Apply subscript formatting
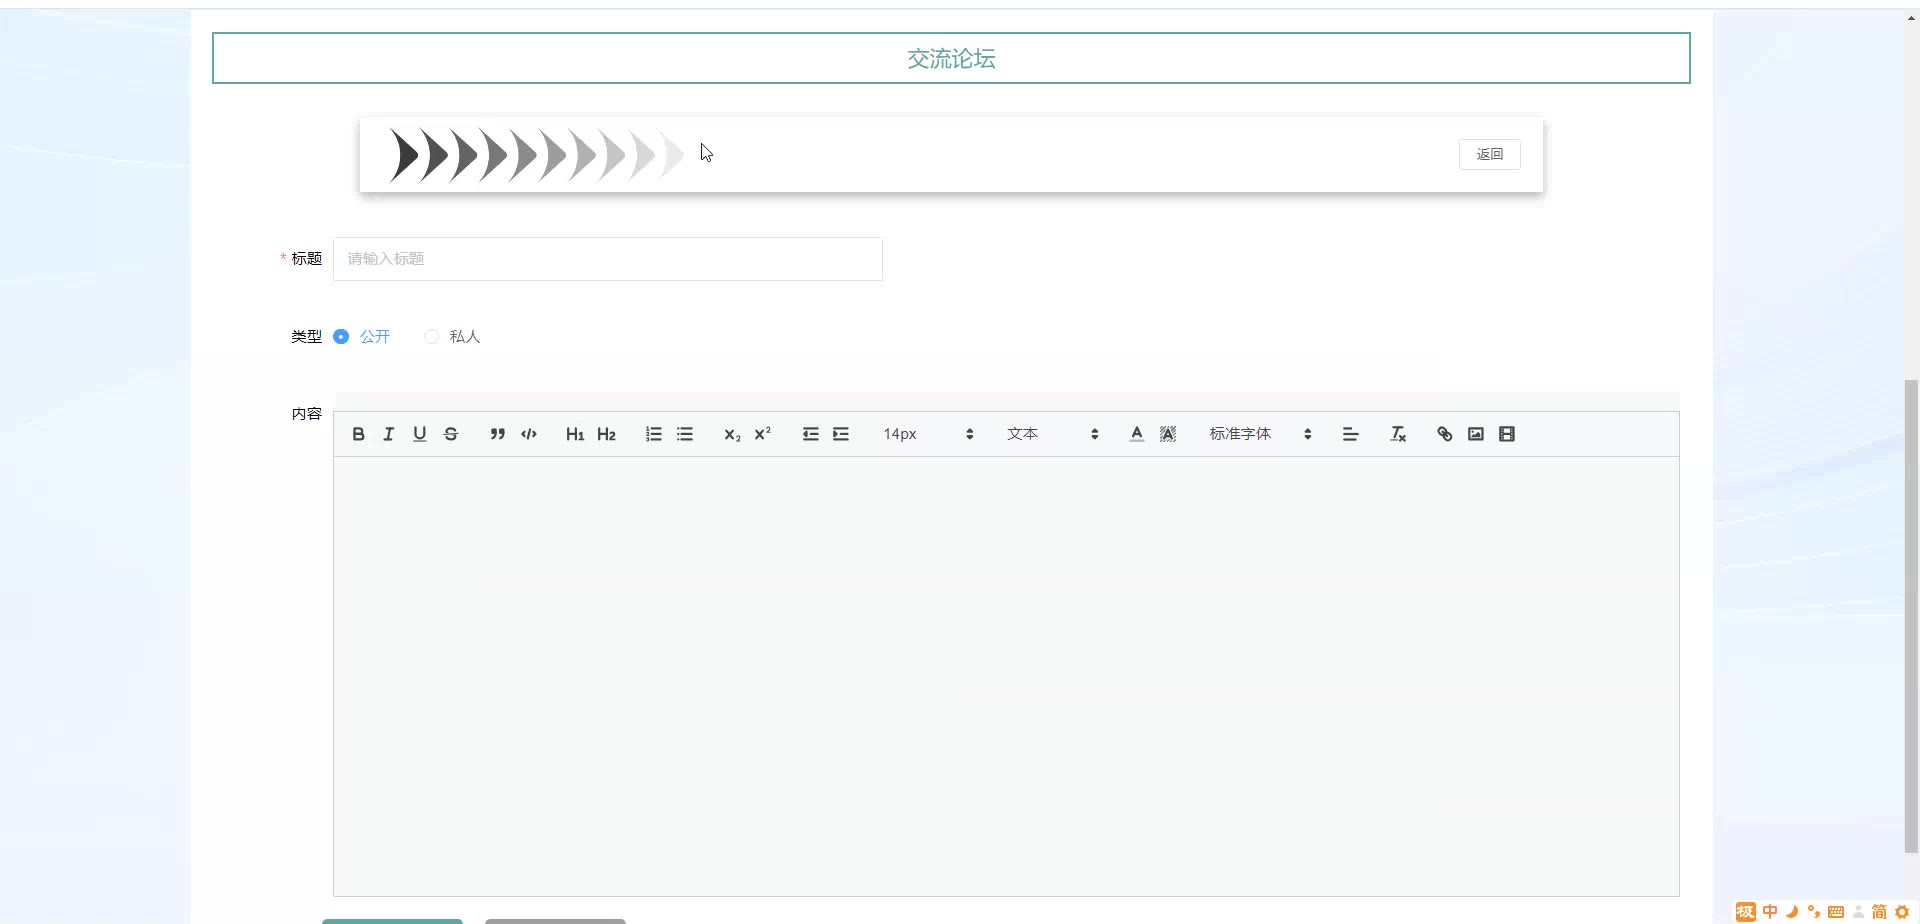The width and height of the screenshot is (1920, 924). (x=732, y=434)
